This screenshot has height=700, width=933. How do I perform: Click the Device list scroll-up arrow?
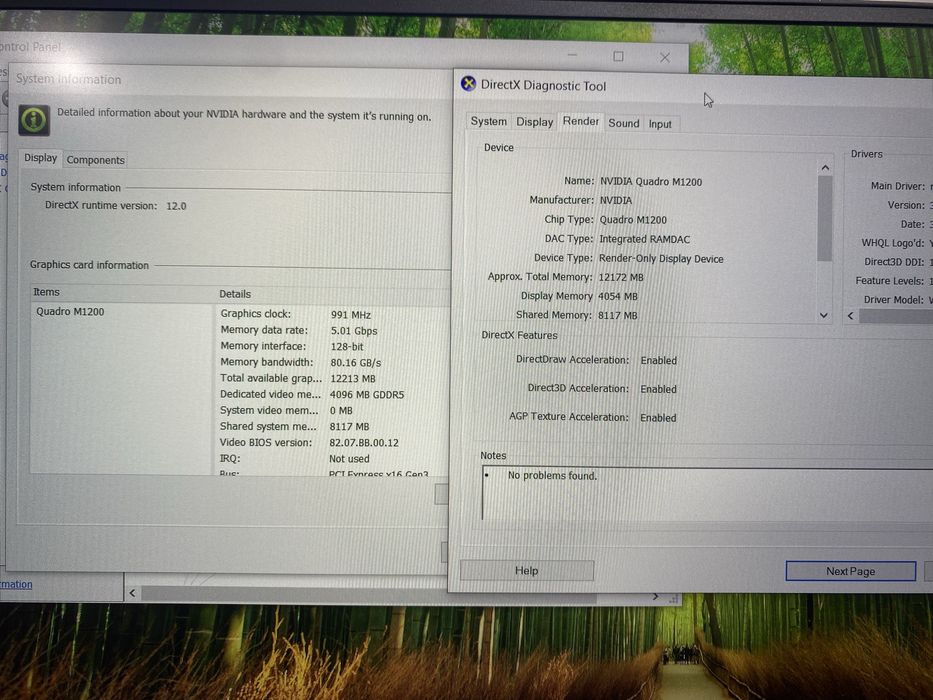pyautogui.click(x=825, y=168)
